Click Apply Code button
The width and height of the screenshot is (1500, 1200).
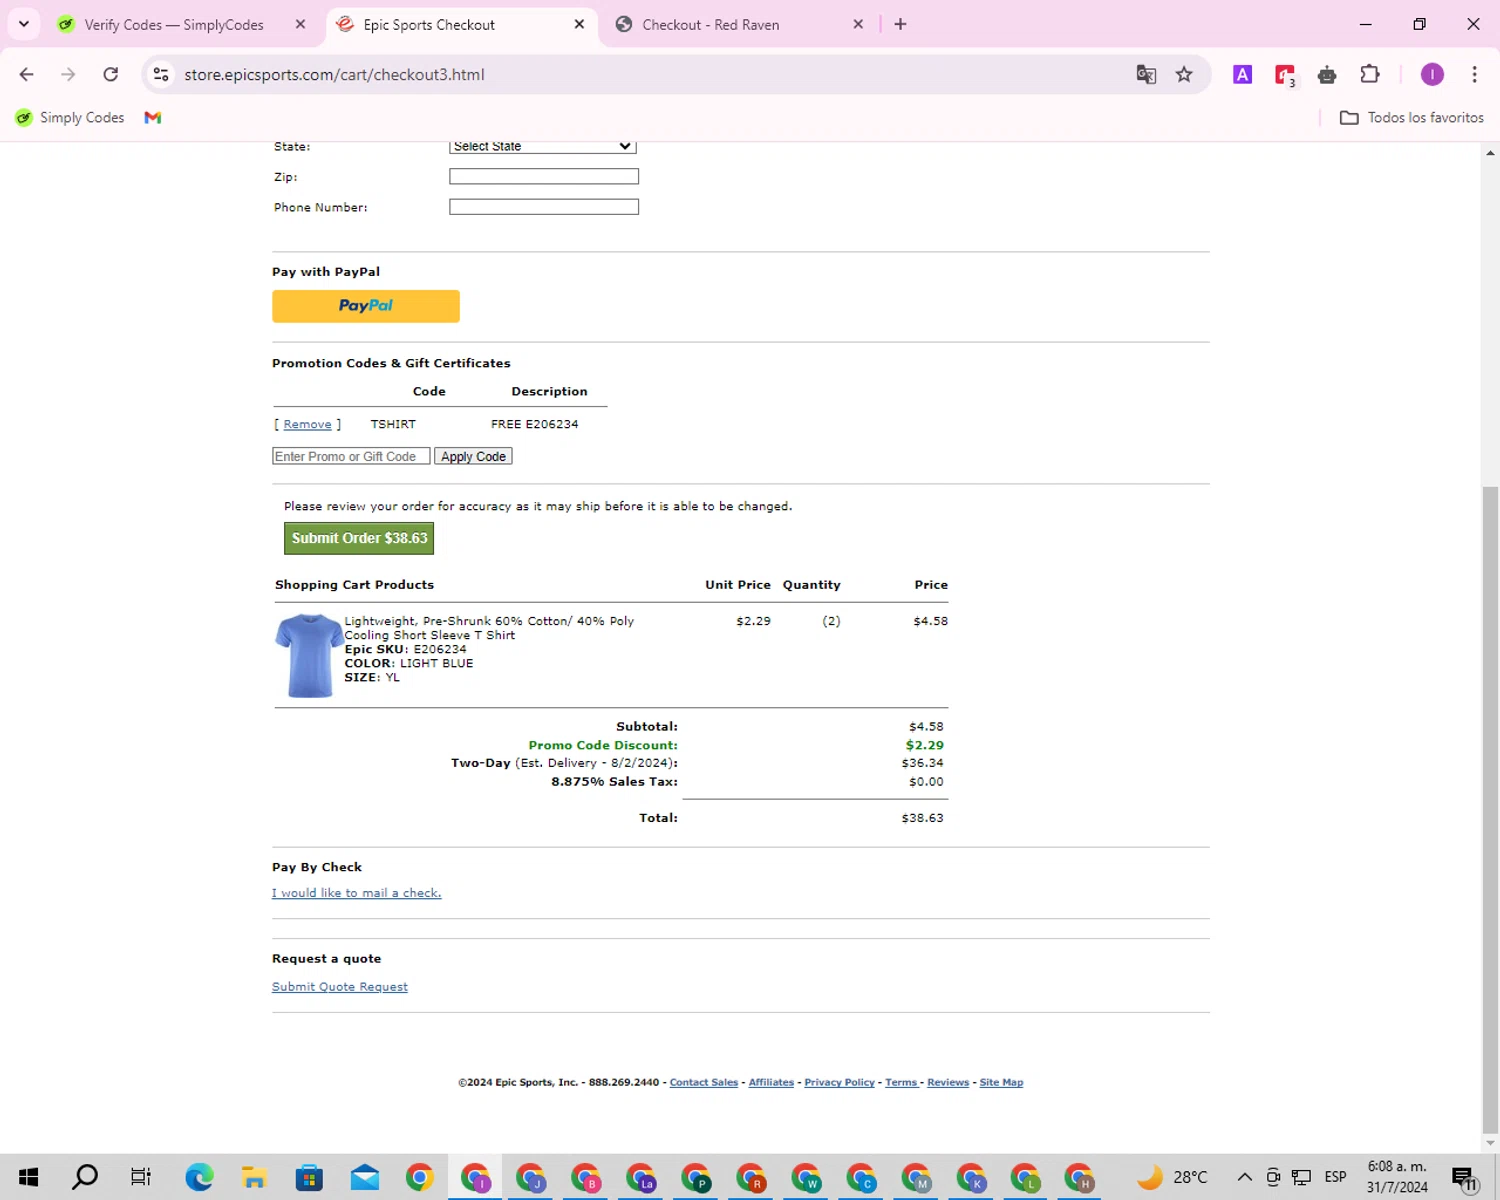(x=474, y=456)
